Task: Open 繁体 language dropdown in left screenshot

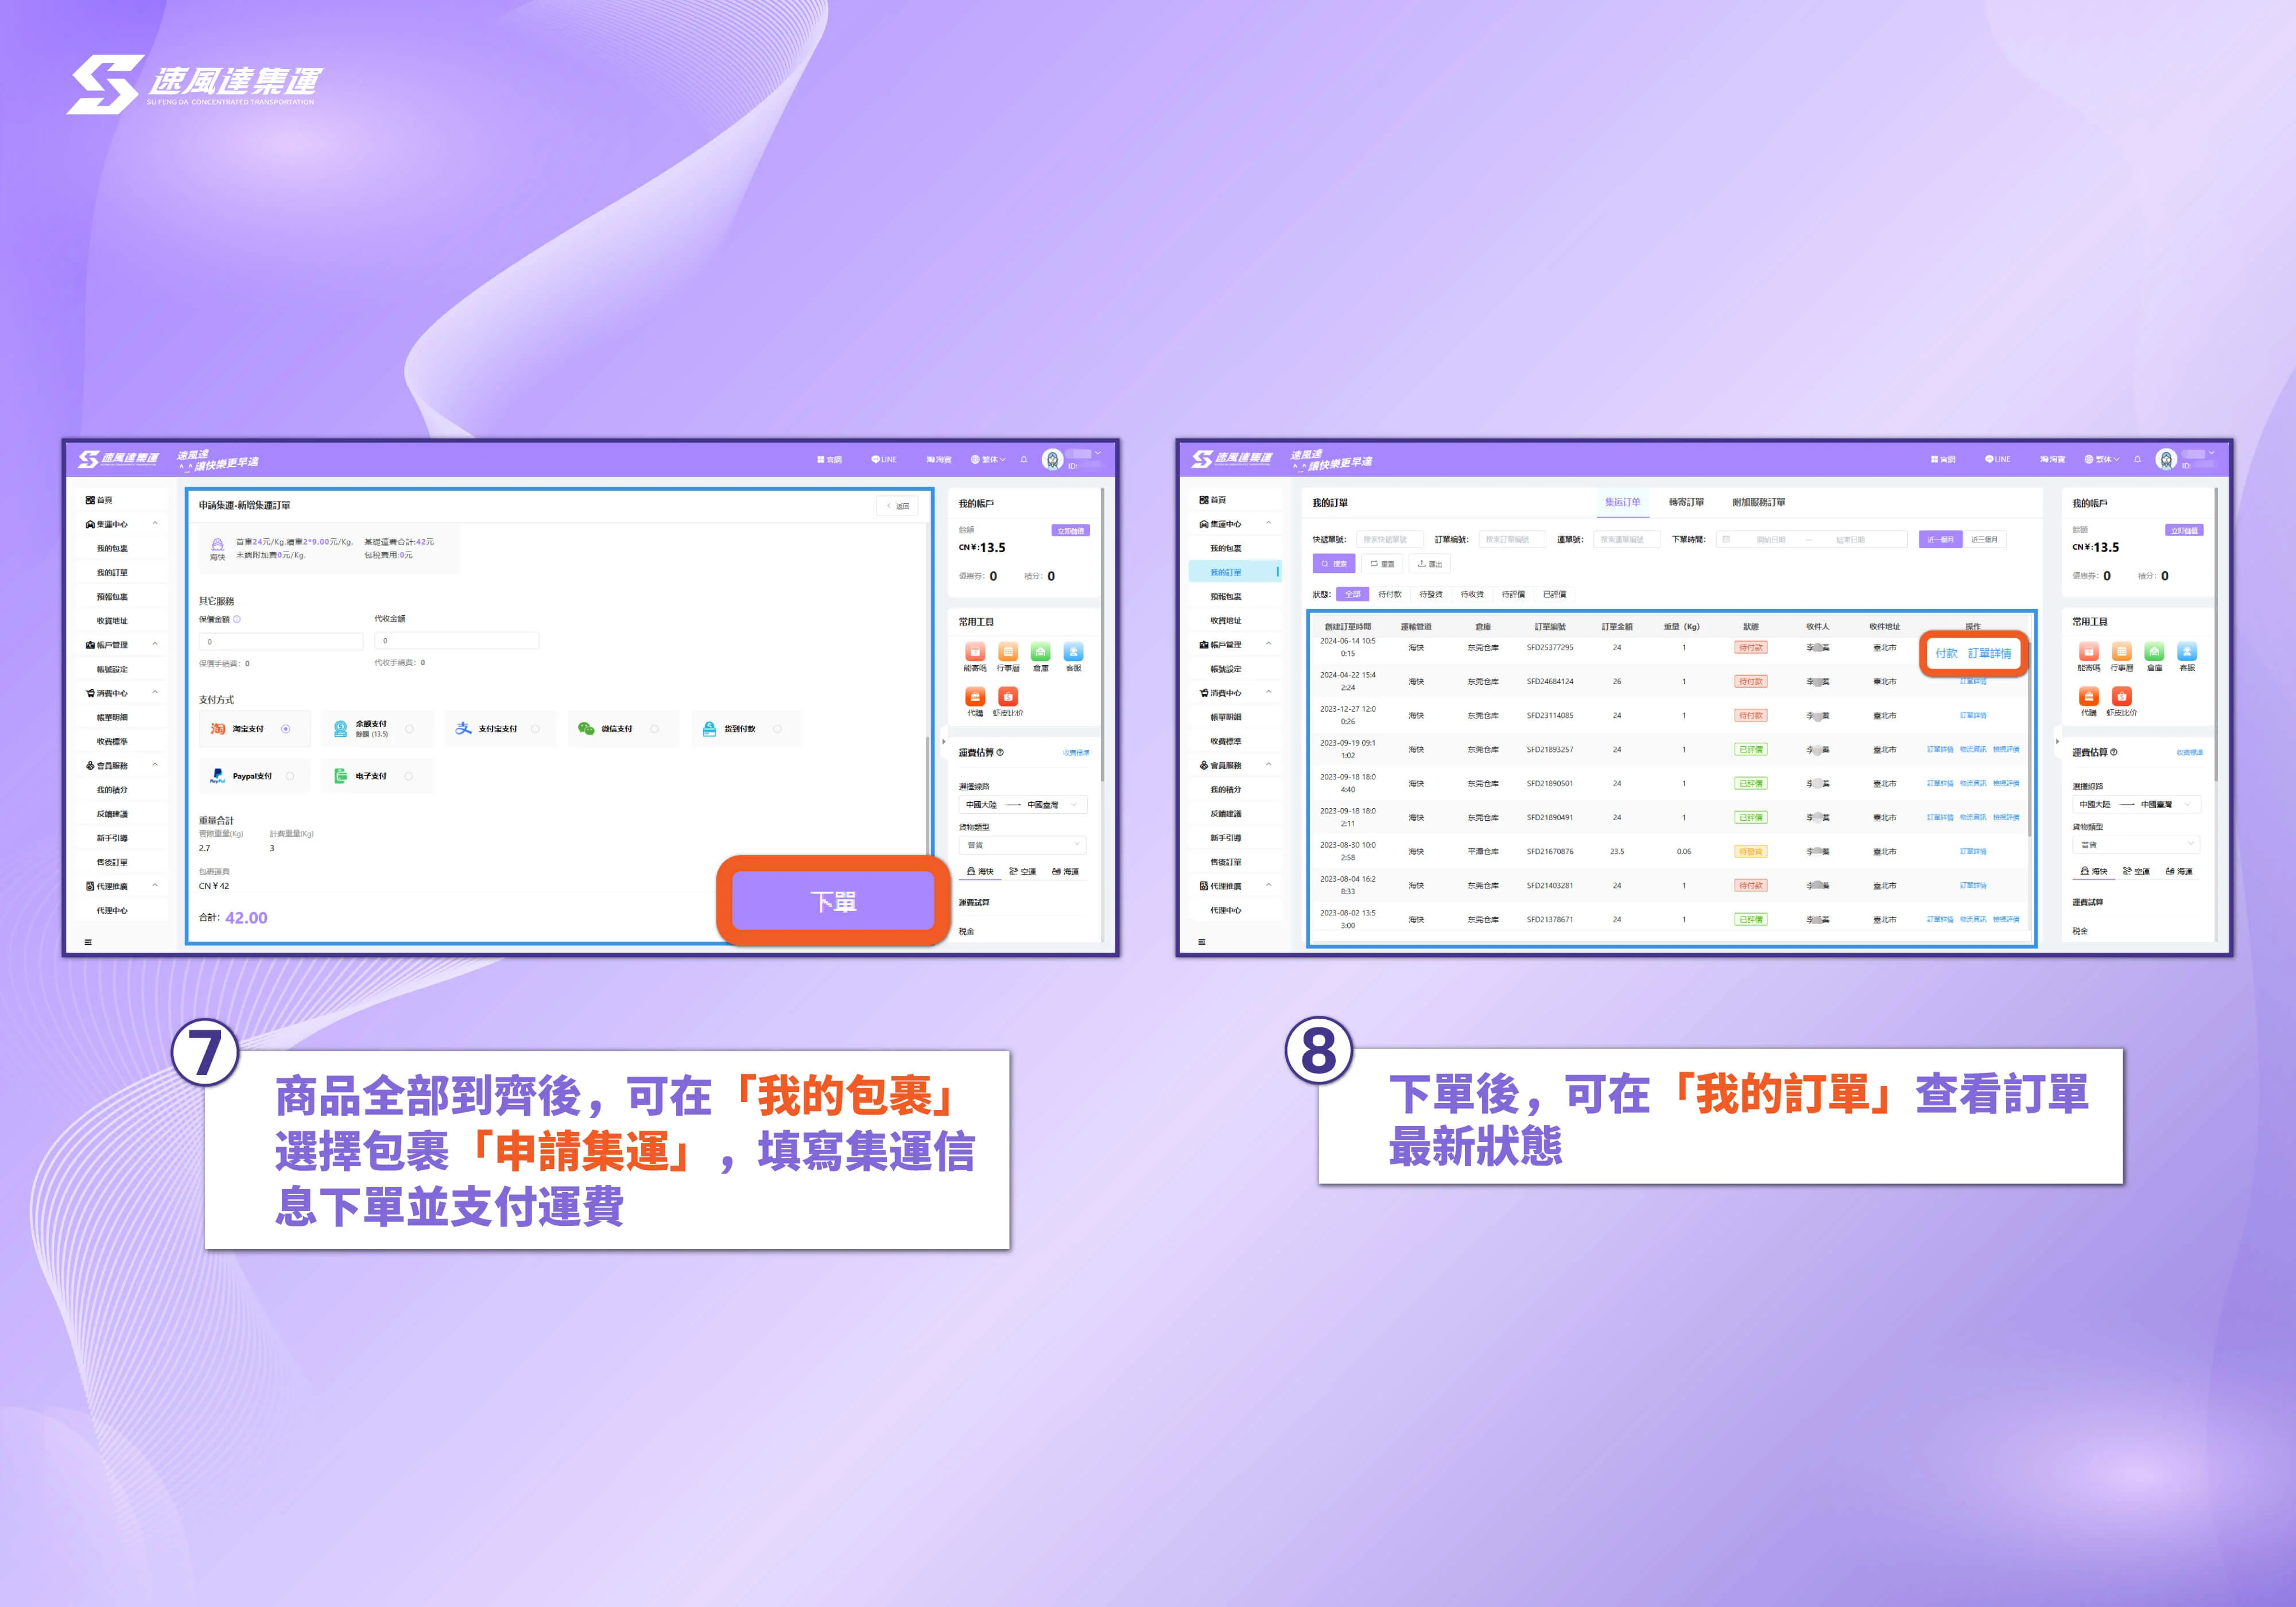Action: (x=987, y=460)
